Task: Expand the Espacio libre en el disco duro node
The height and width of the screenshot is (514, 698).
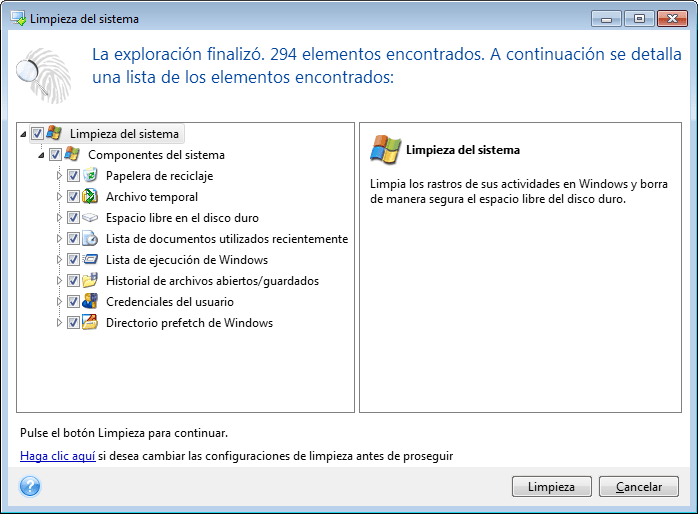Action: [60, 218]
